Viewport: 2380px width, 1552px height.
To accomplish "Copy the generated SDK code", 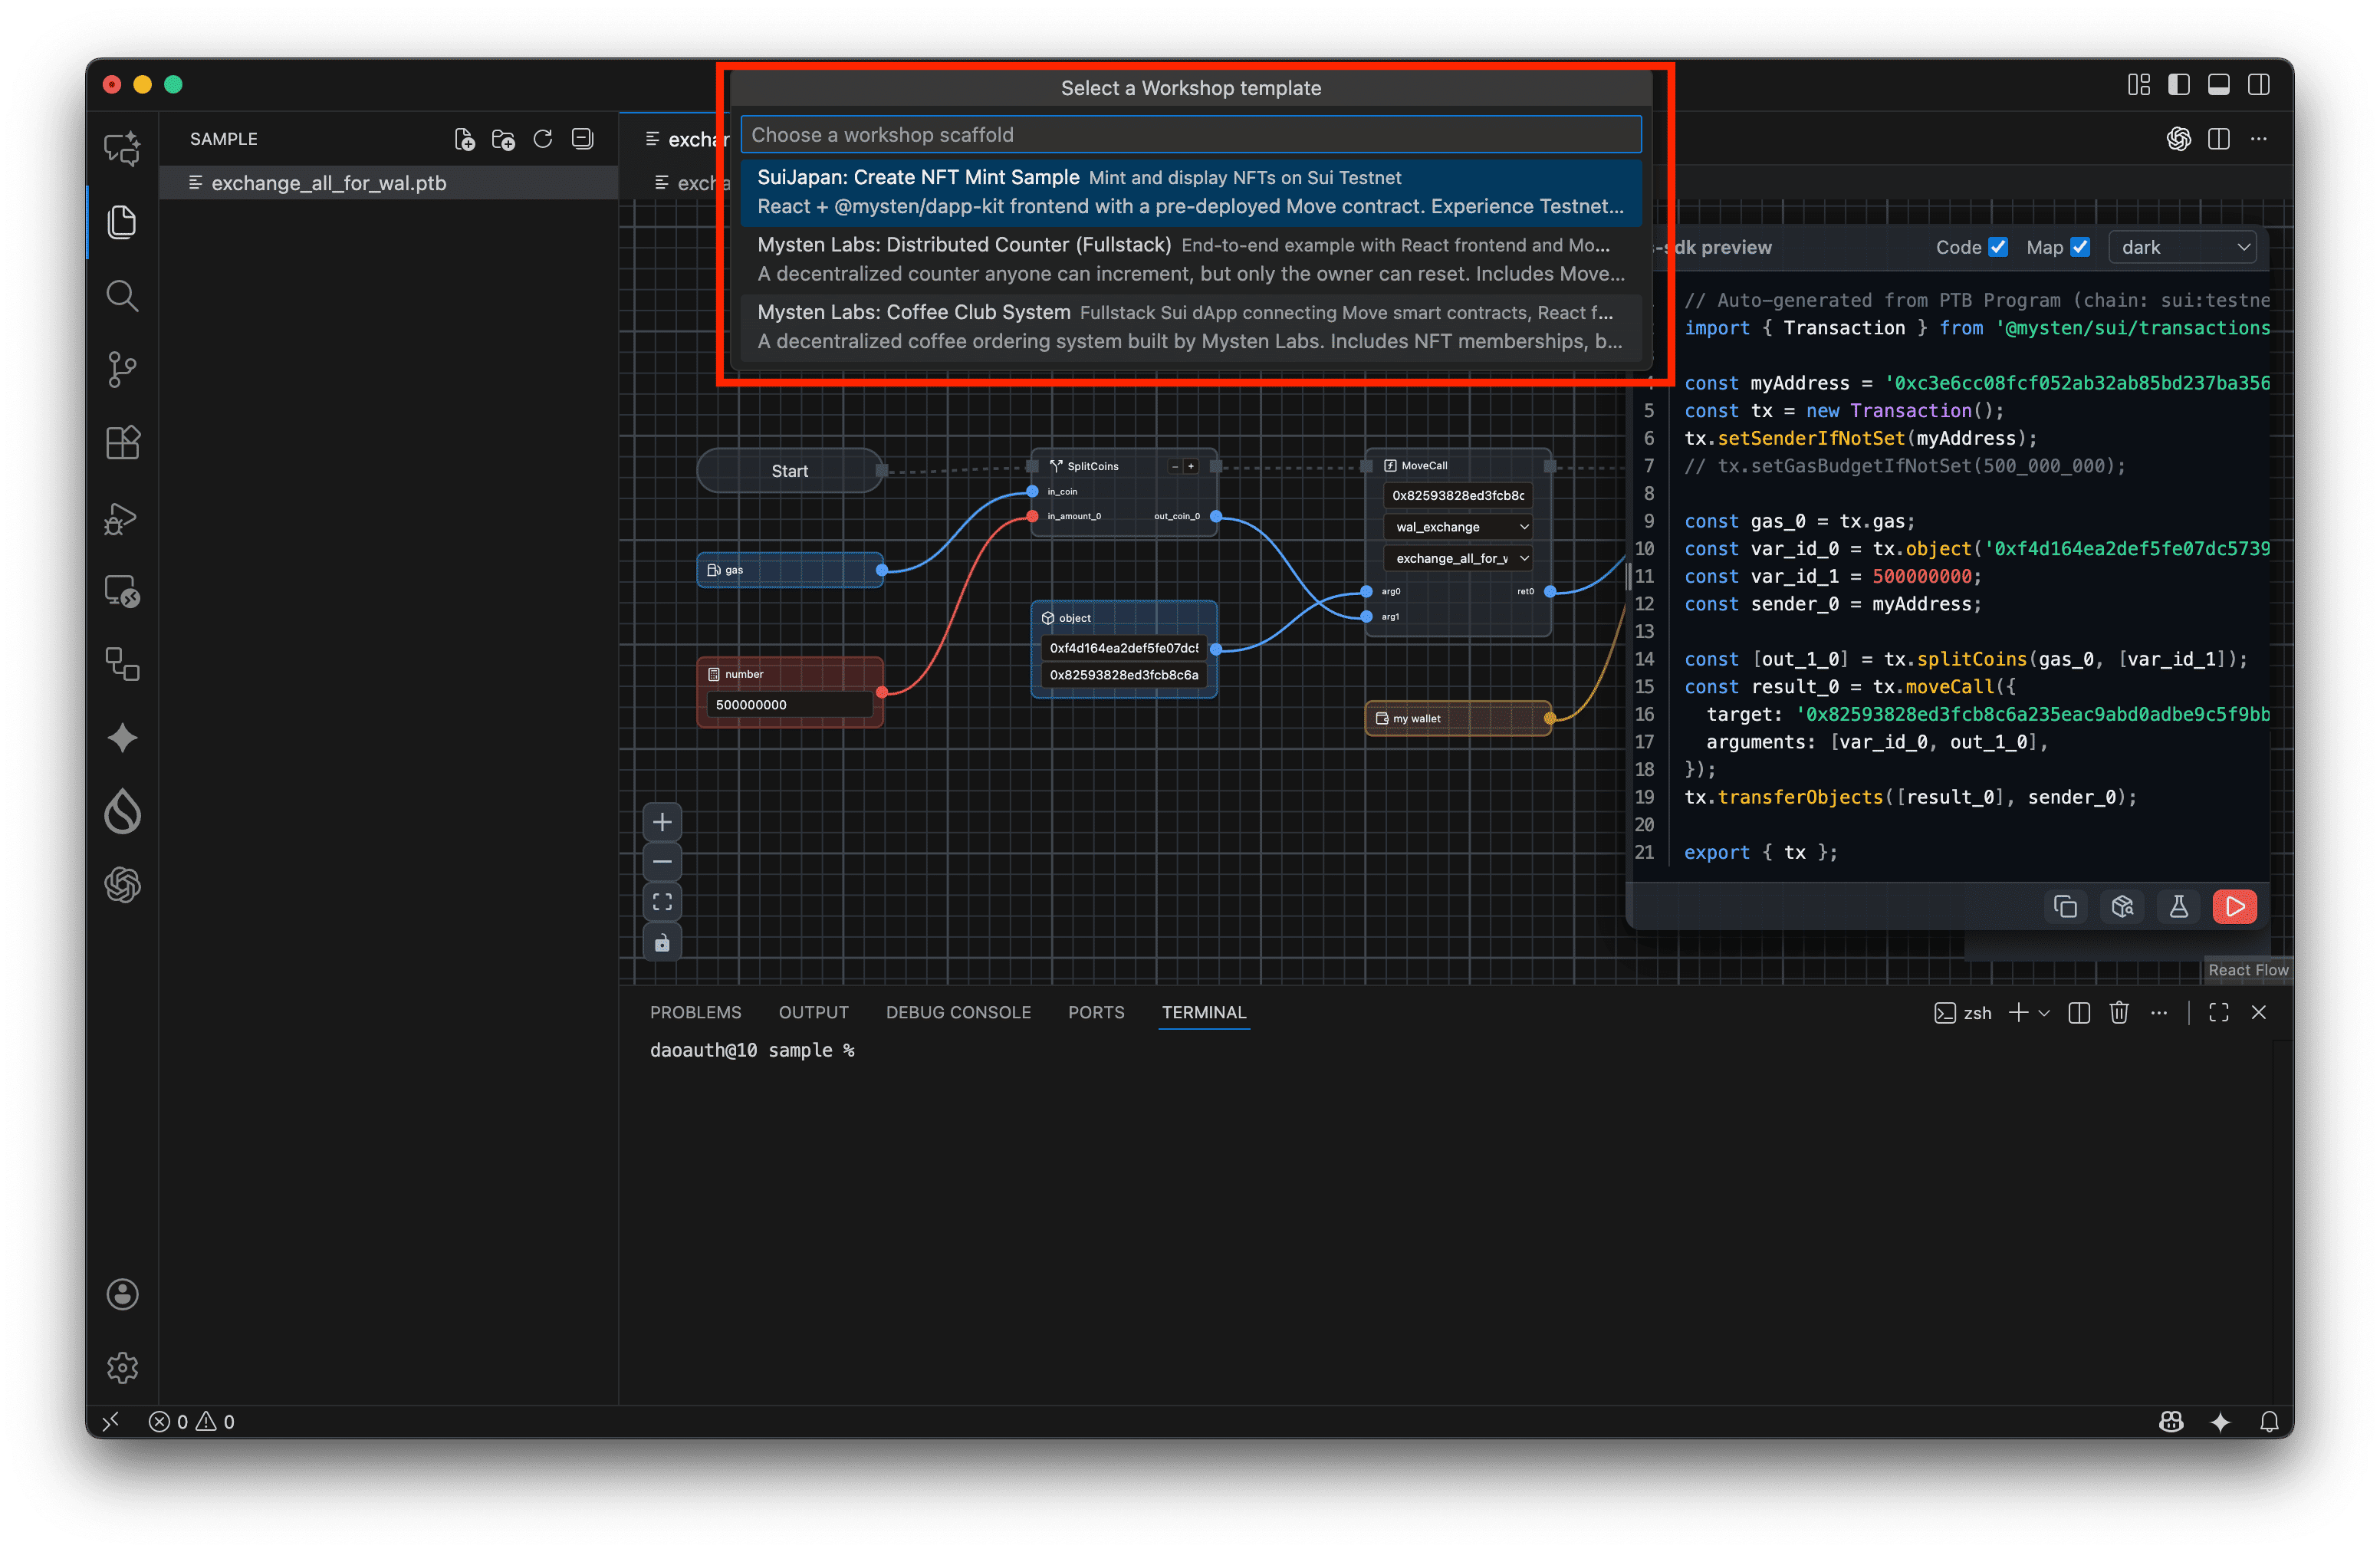I will point(2065,907).
